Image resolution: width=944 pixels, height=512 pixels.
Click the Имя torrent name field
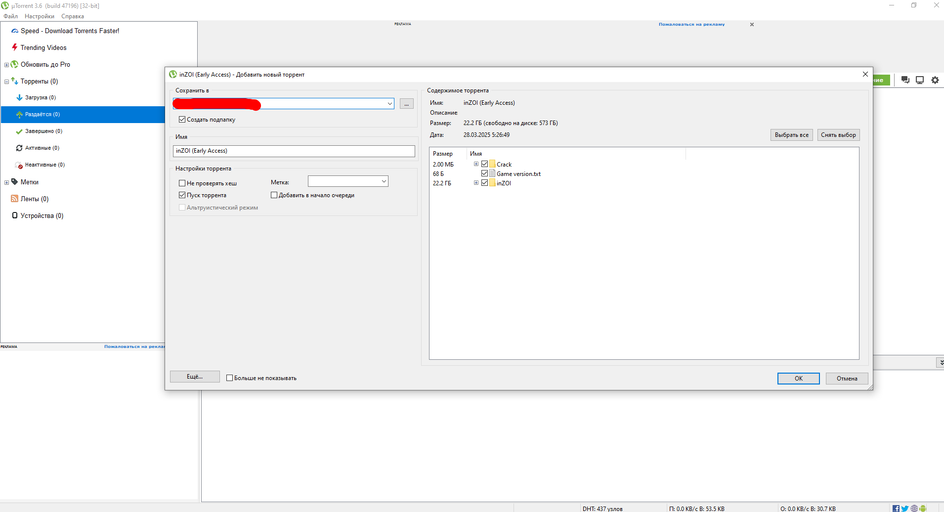[x=294, y=151]
